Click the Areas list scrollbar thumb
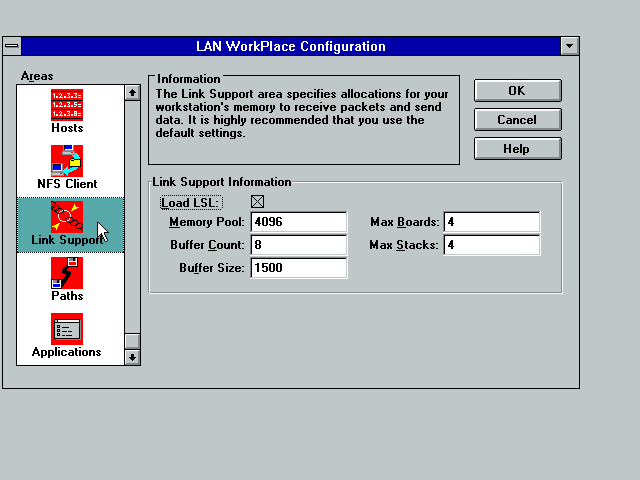Image resolution: width=640 pixels, height=480 pixels. coord(132,341)
